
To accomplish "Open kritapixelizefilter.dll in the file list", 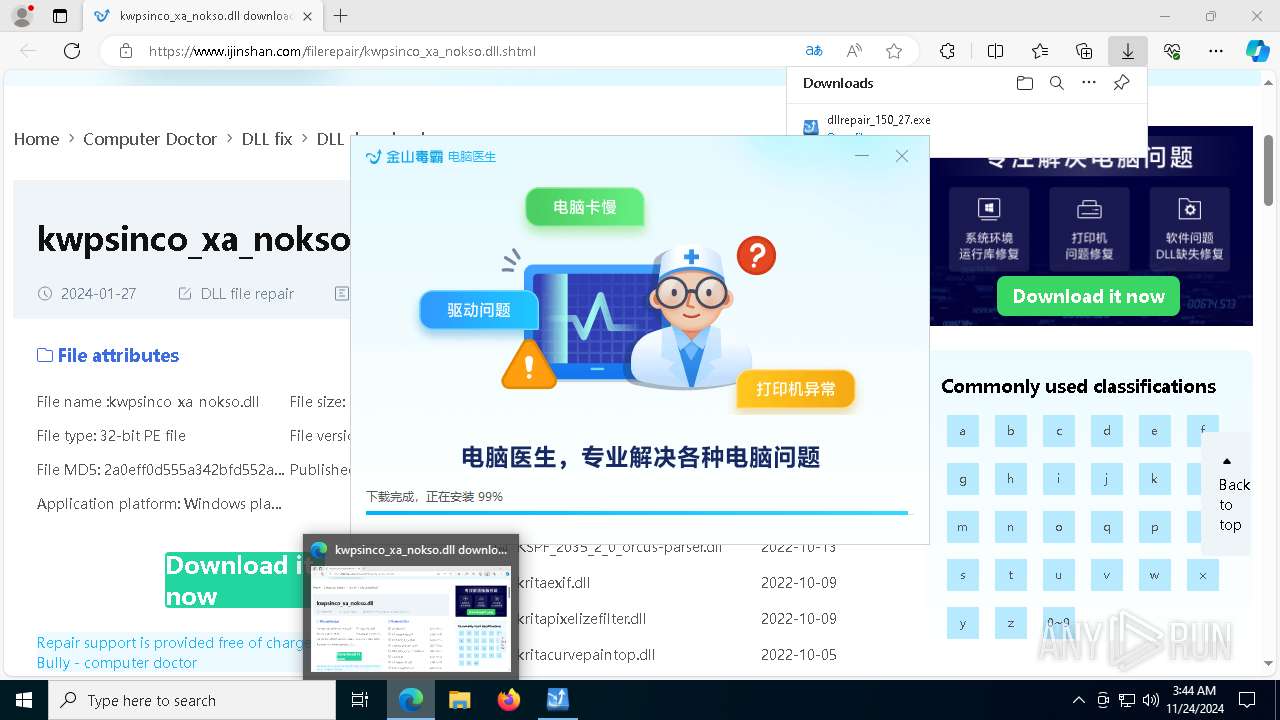I will click(x=582, y=618).
